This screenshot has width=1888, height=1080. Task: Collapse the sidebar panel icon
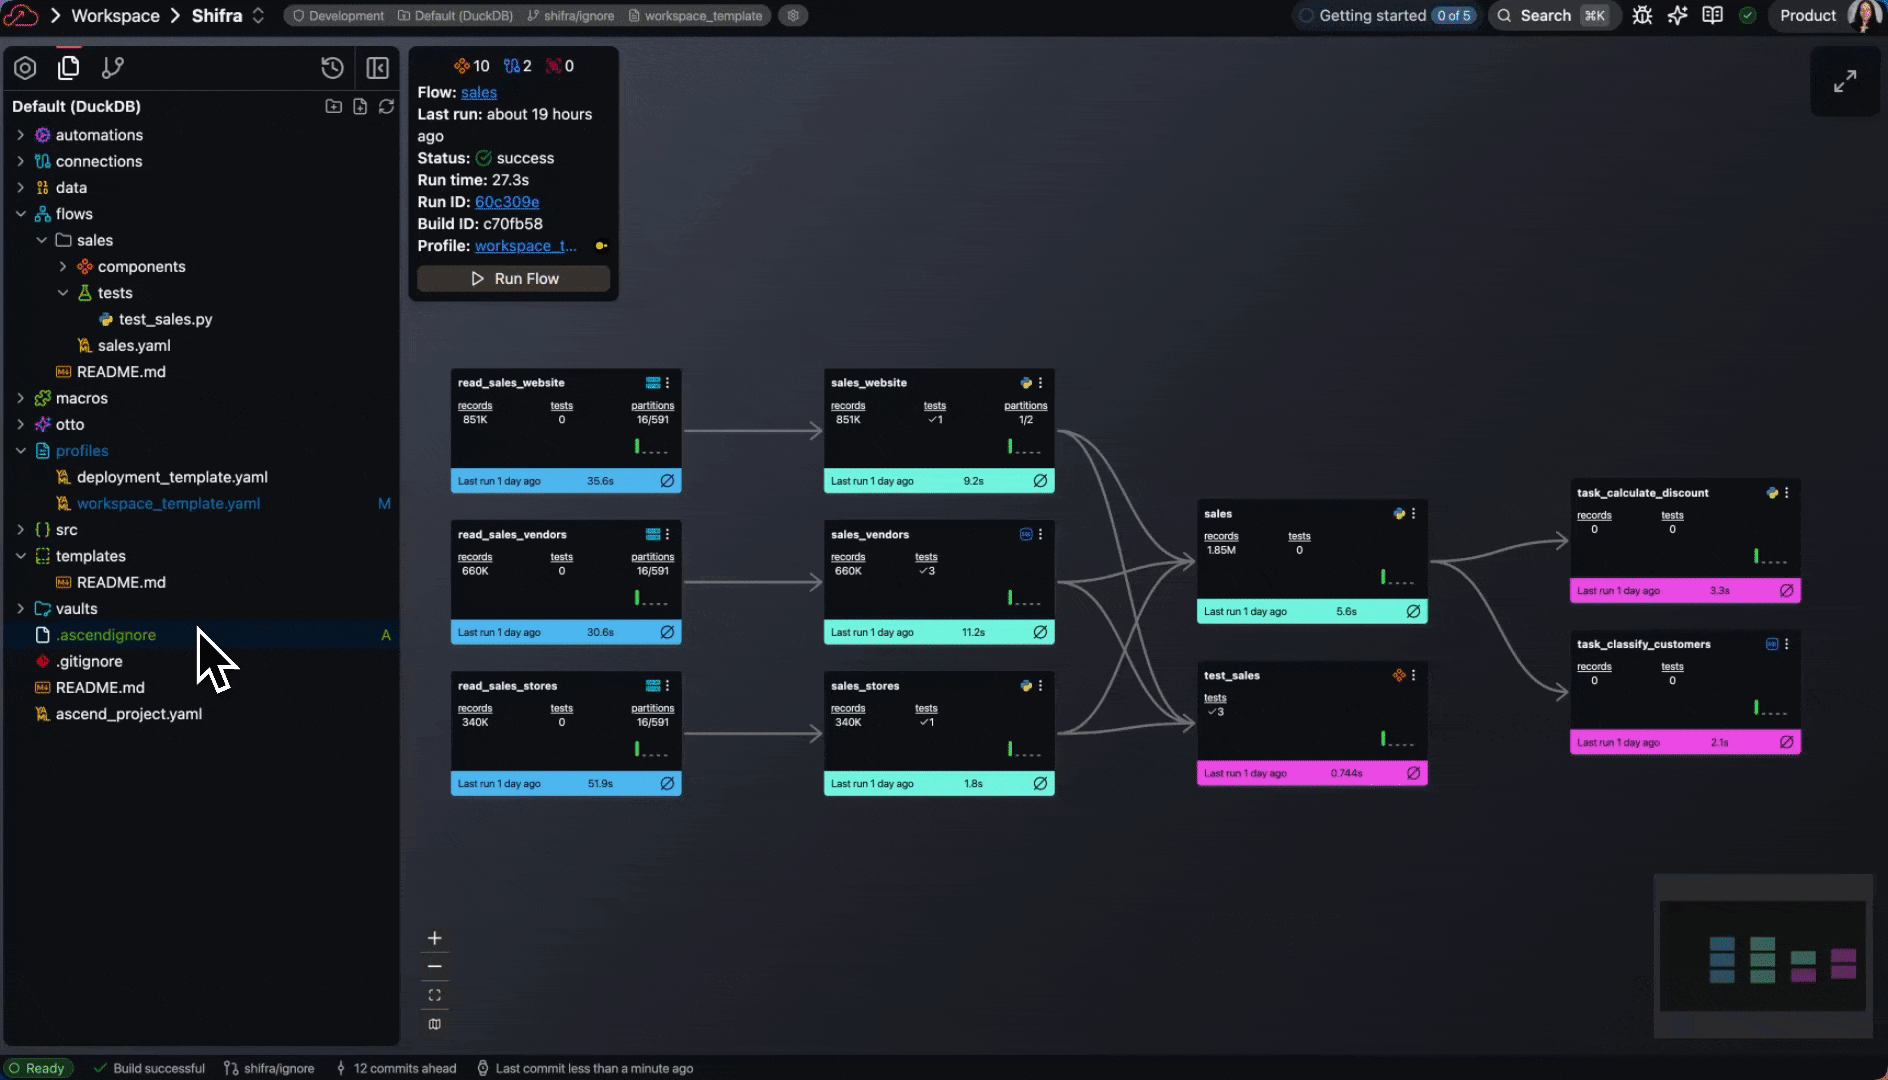[377, 67]
